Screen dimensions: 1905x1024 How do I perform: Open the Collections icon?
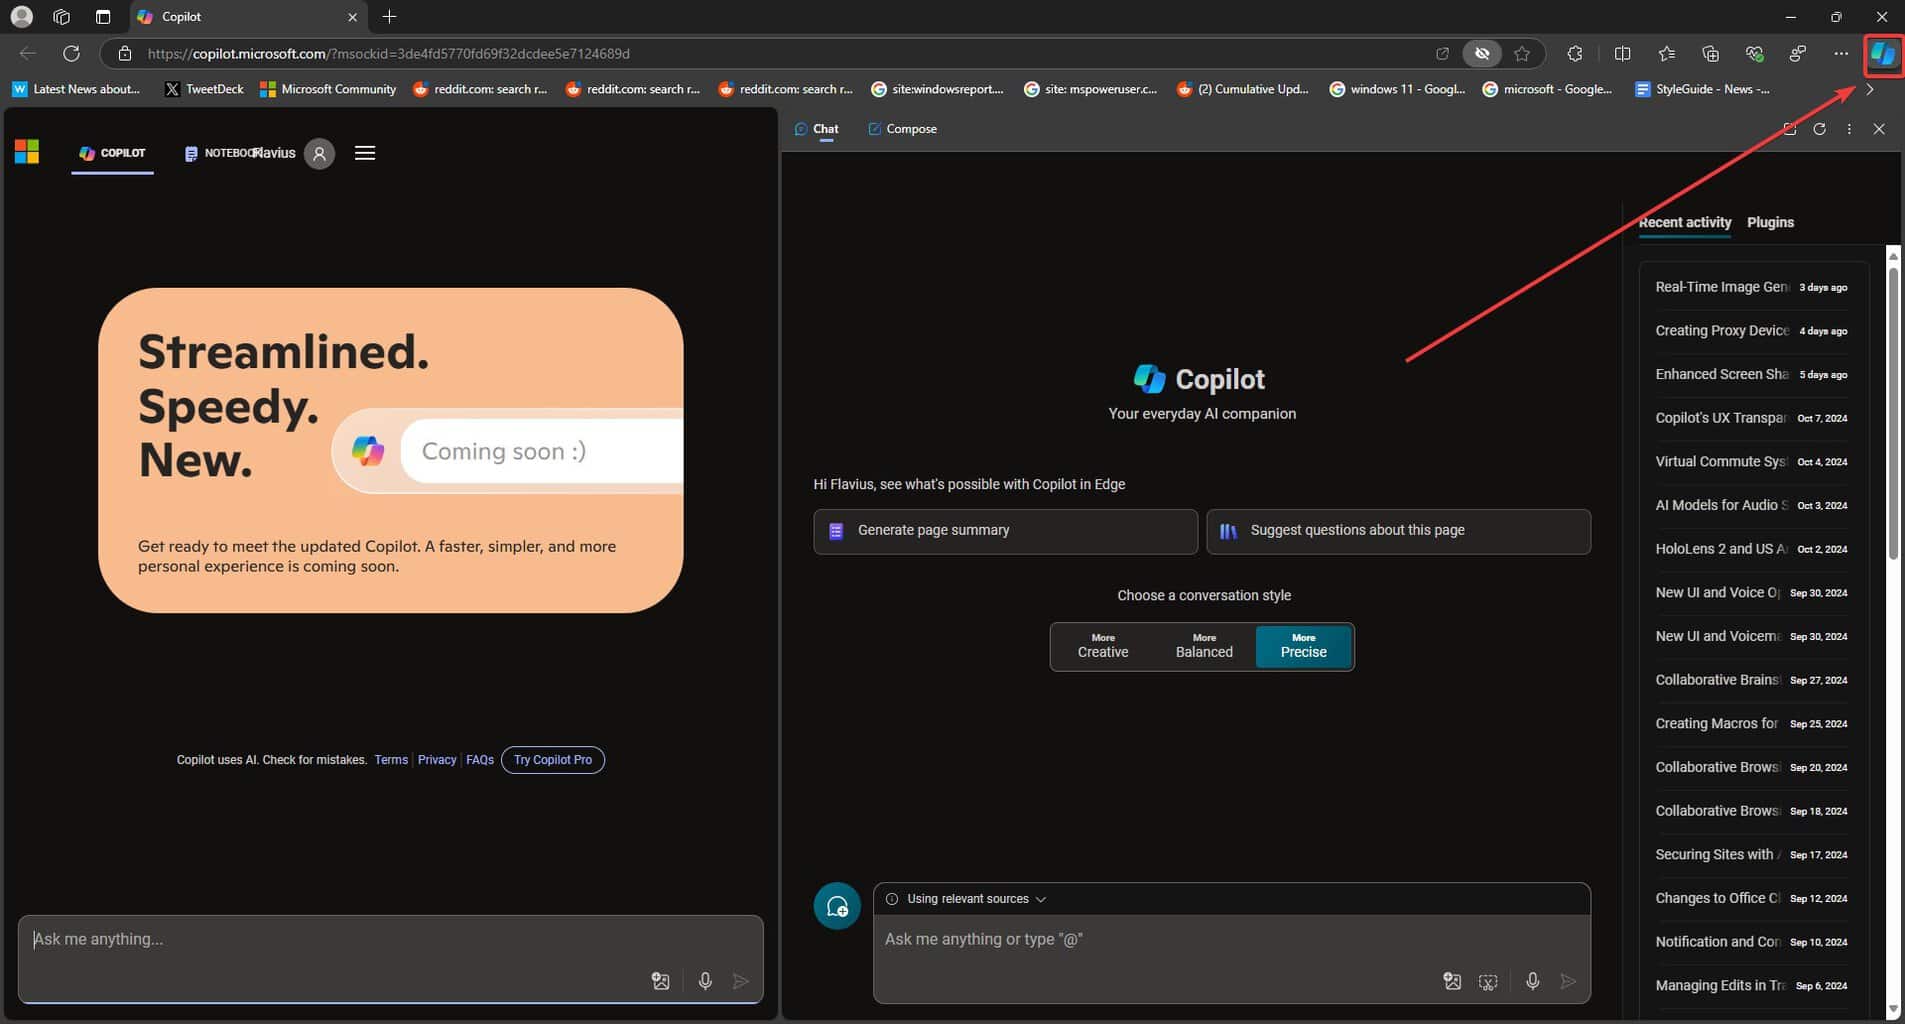point(1711,54)
